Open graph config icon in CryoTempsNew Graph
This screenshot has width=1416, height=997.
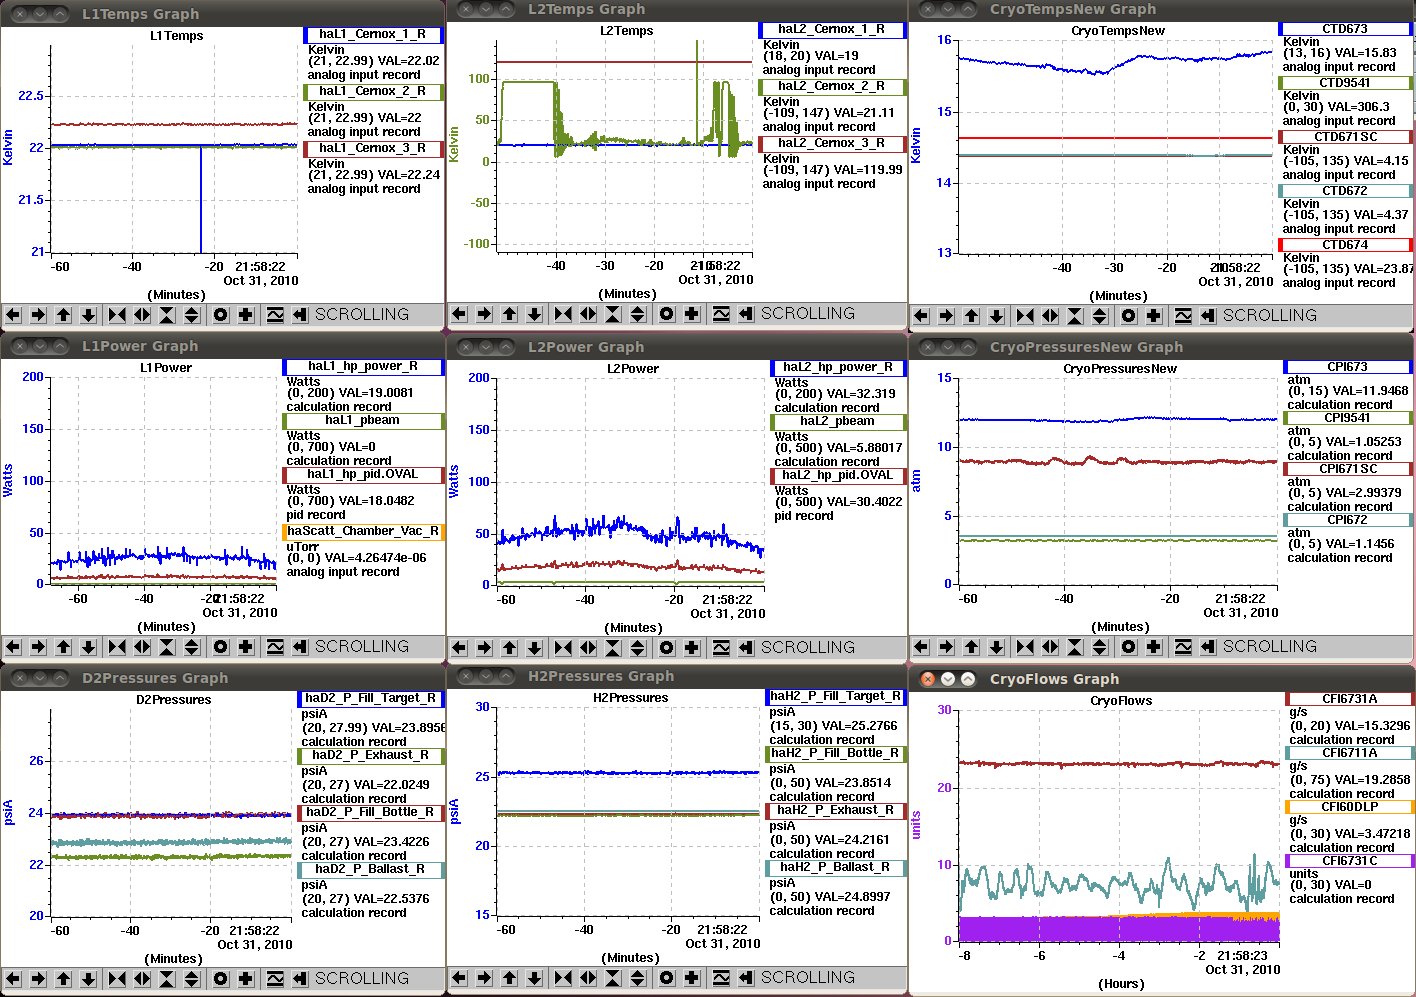(x=1183, y=316)
